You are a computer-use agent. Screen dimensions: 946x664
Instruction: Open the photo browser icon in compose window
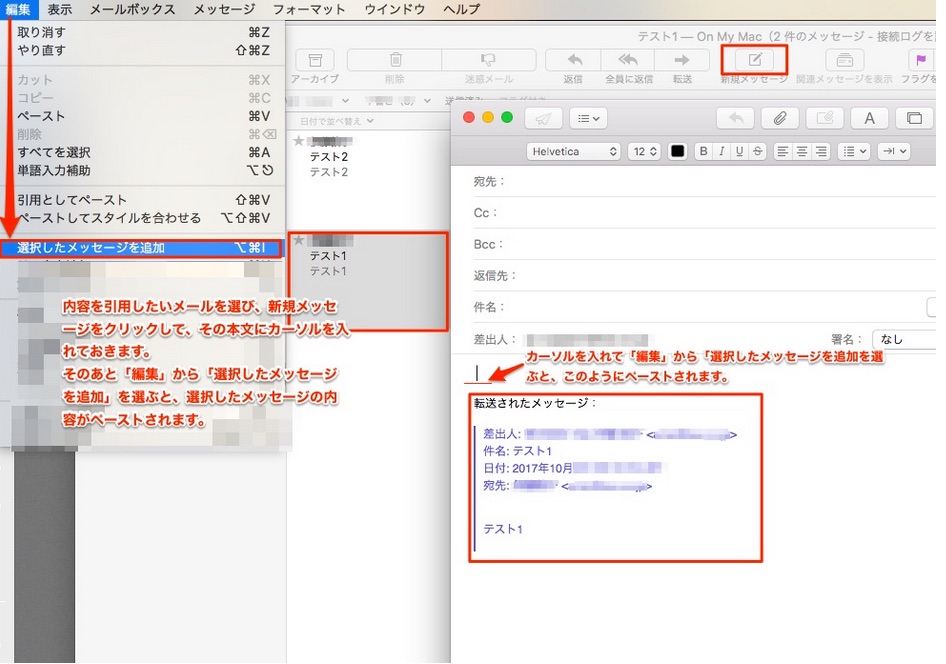914,118
